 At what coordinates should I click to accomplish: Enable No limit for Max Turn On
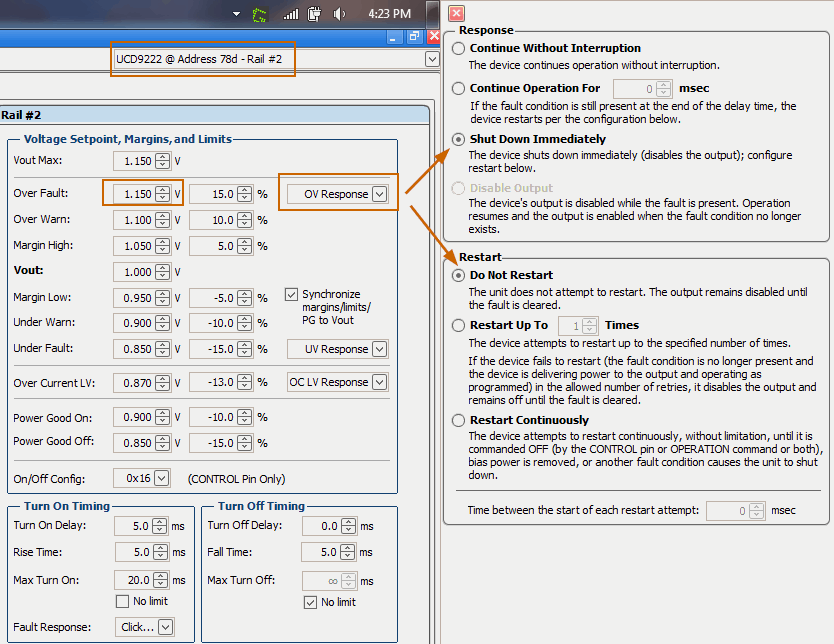(122, 601)
